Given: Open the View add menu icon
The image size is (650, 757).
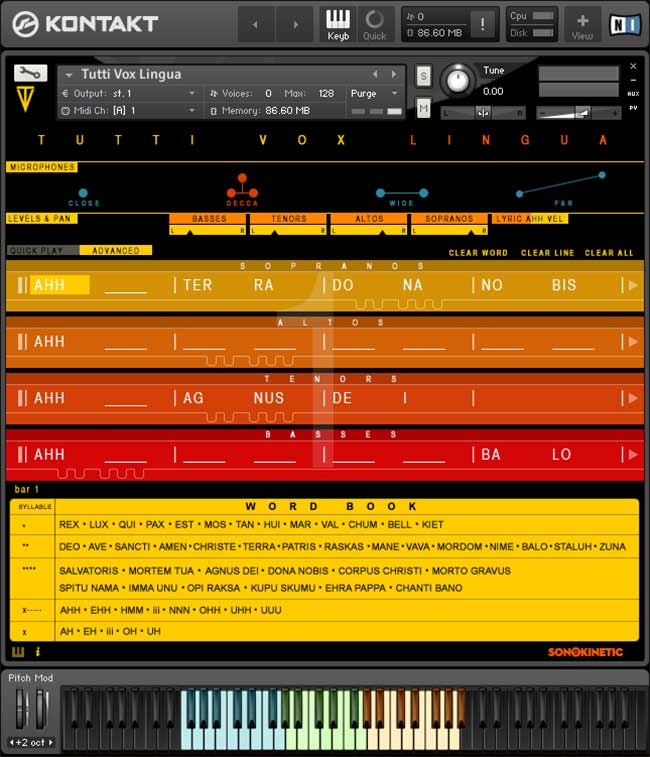Looking at the screenshot, I should (x=582, y=24).
